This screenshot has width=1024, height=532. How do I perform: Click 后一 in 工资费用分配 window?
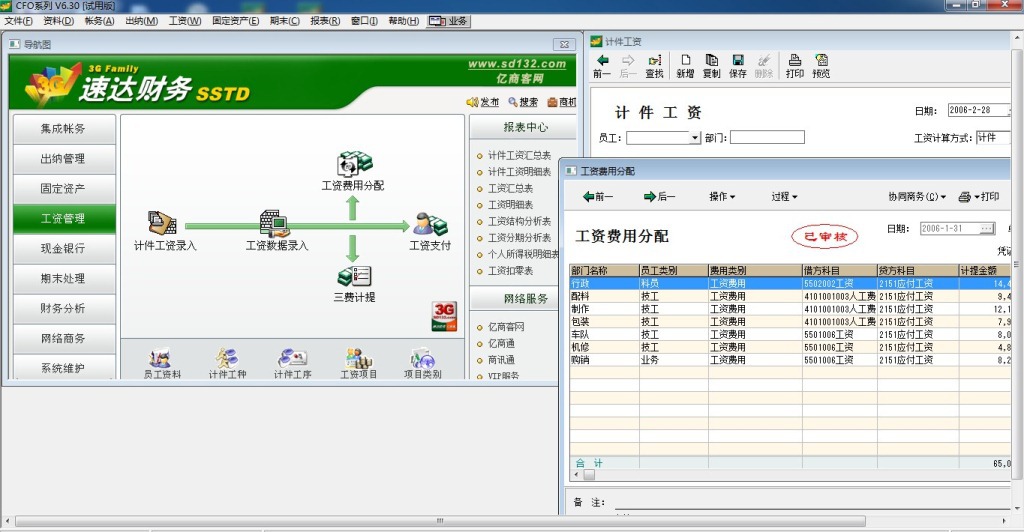[660, 196]
